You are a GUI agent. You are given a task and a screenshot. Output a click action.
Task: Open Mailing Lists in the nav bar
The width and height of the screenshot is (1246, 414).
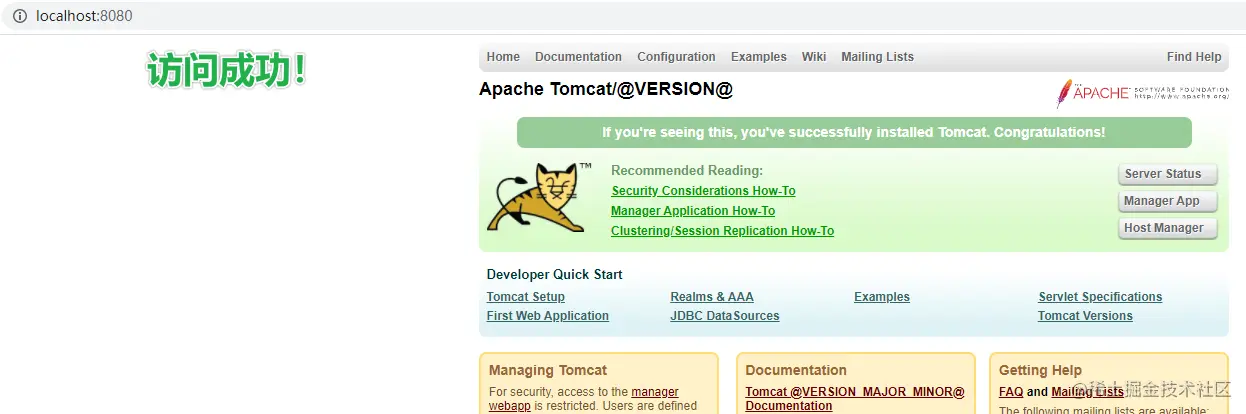[877, 57]
